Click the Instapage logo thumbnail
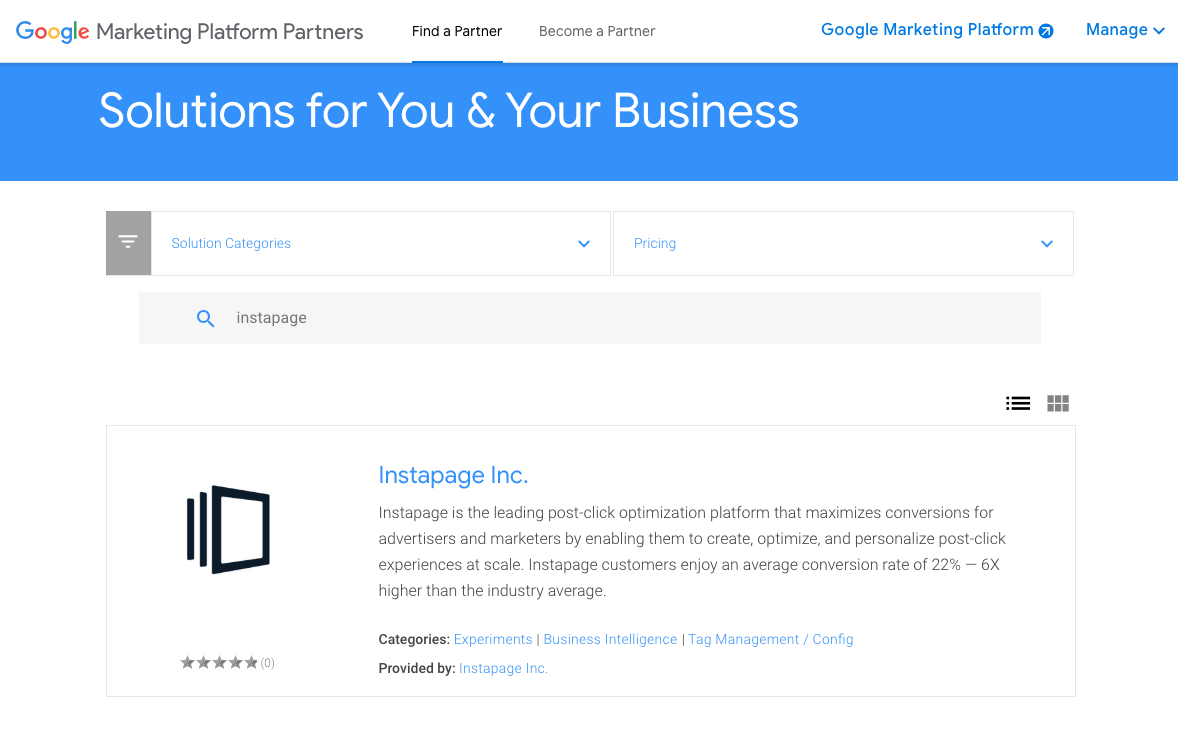The height and width of the screenshot is (733, 1178). pyautogui.click(x=228, y=529)
